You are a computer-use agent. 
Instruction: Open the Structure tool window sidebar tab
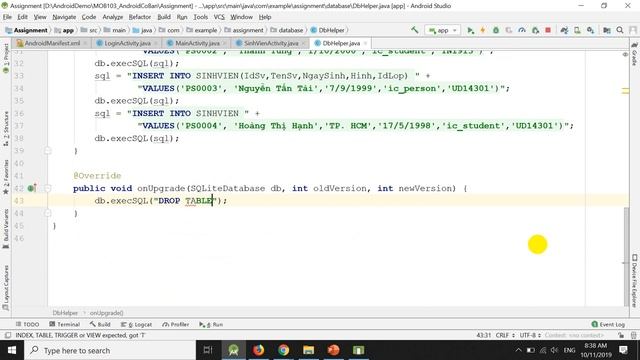pos(6,129)
